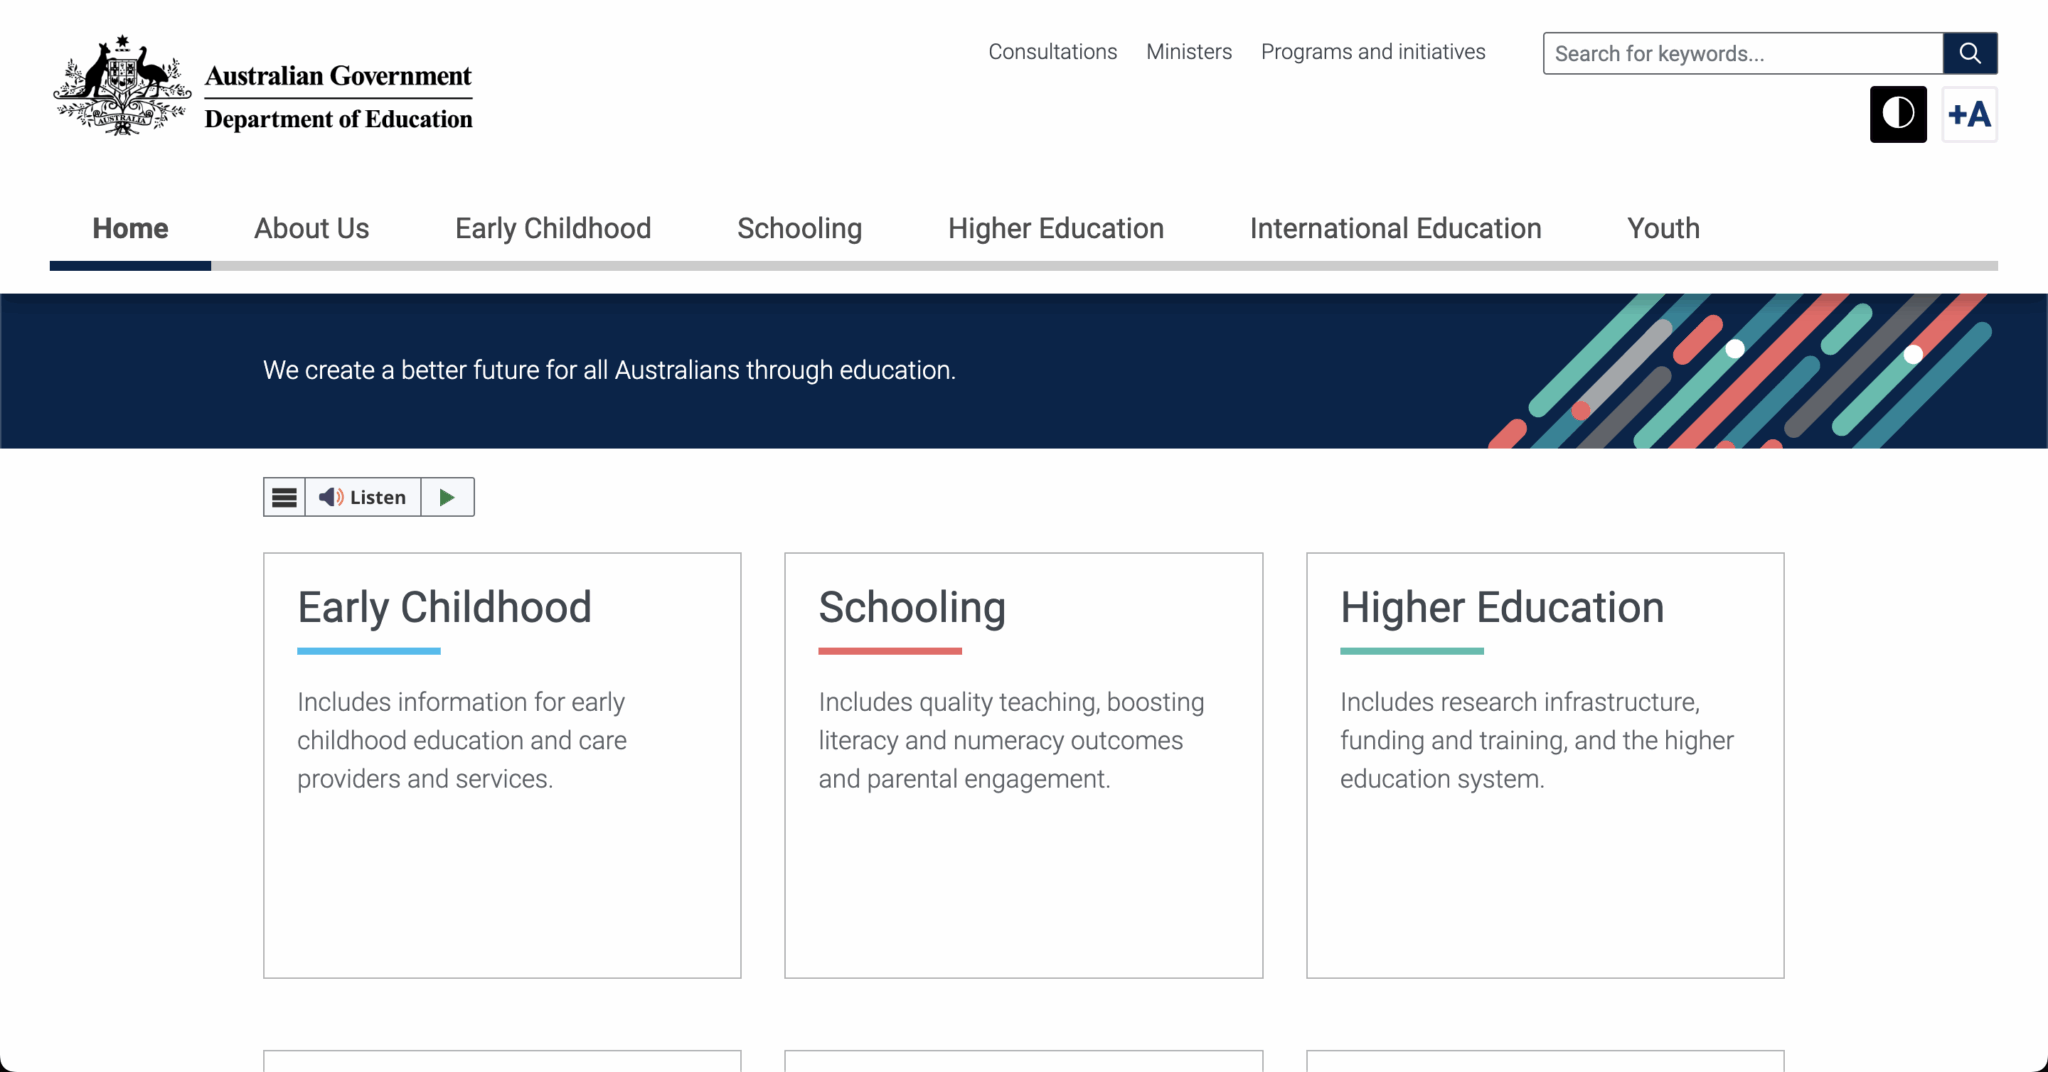Image resolution: width=2048 pixels, height=1072 pixels.
Task: Open the Higher Education card heading
Action: (1502, 608)
